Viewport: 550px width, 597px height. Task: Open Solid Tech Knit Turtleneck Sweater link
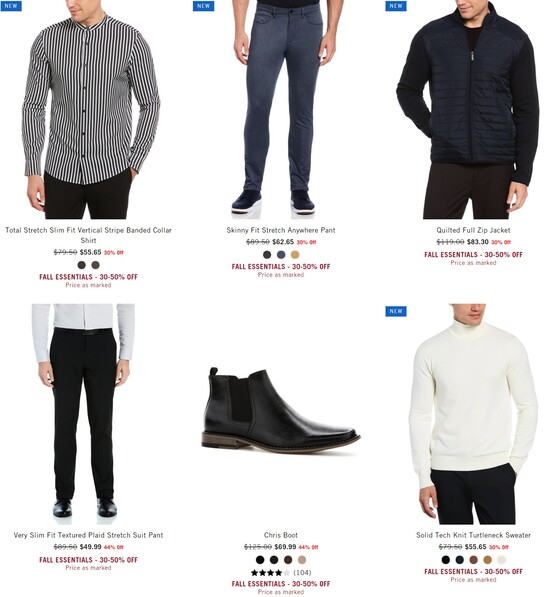tap(473, 535)
